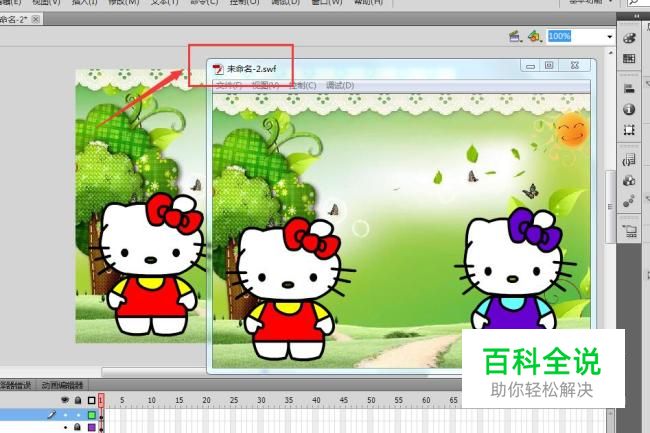Viewport: 650px width, 433px height.
Task: Open Debug menu in swf preview window
Action: click(340, 85)
